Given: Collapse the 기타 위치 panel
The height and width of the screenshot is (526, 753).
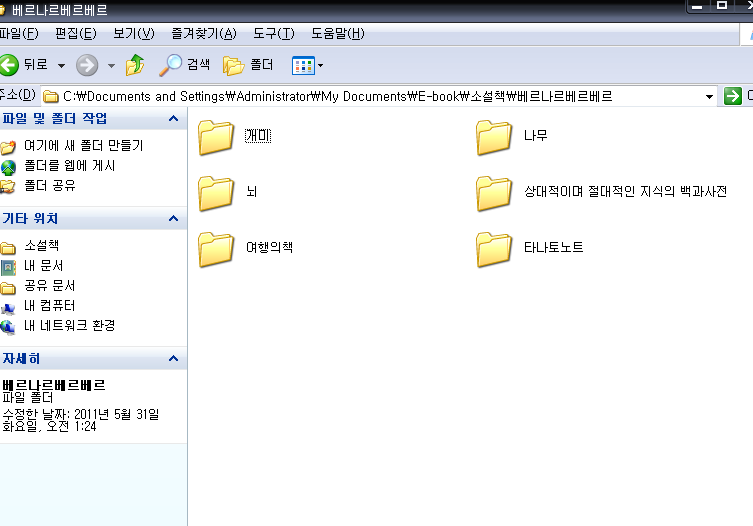Looking at the screenshot, I should click(x=173, y=219).
